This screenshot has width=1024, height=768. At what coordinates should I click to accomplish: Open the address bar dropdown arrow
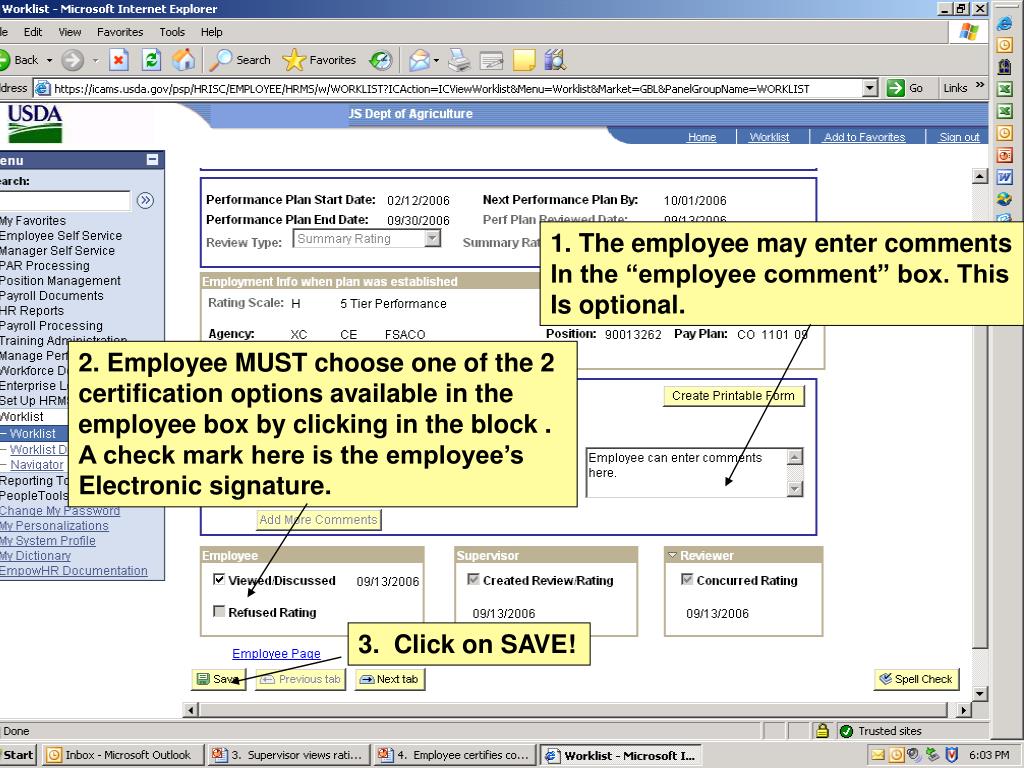(x=869, y=88)
